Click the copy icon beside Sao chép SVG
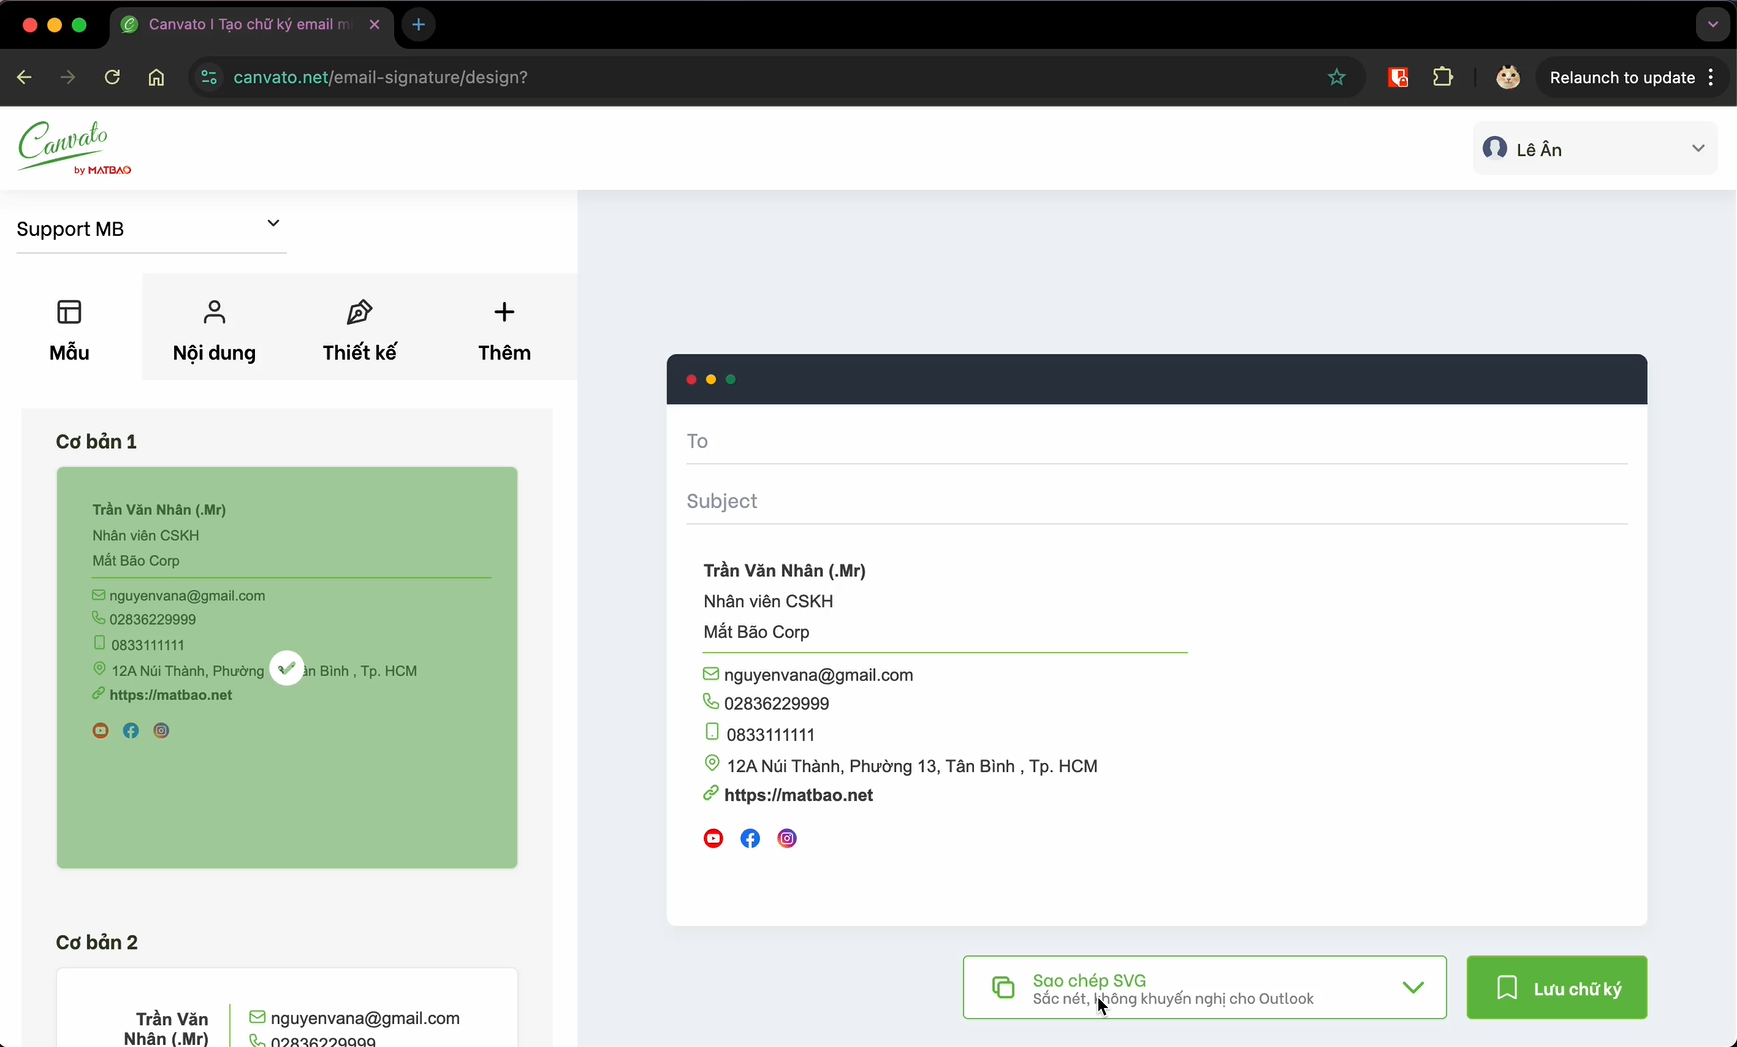This screenshot has width=1737, height=1047. tap(1002, 988)
